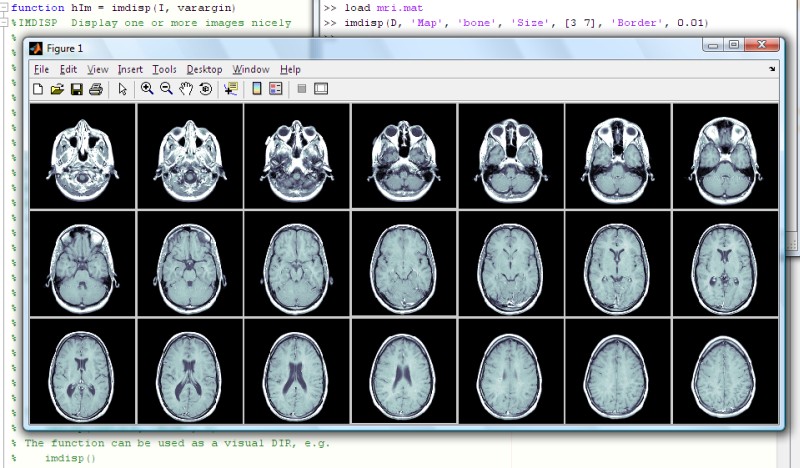Open the Insert menu
This screenshot has width=800, height=468.
point(130,69)
